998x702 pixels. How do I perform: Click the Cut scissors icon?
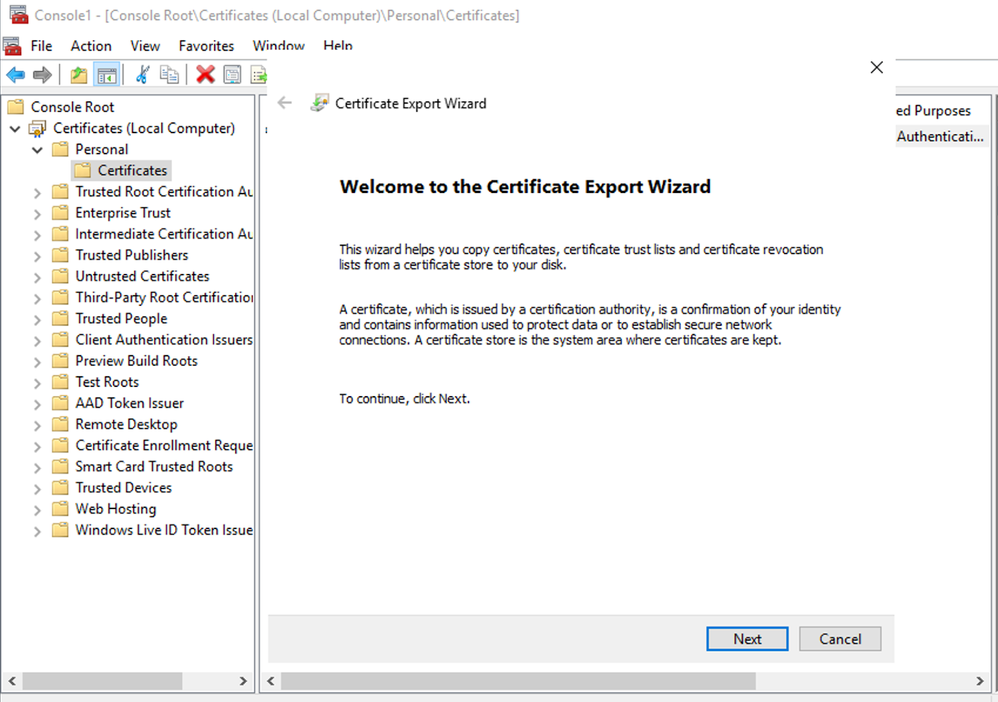(x=142, y=75)
